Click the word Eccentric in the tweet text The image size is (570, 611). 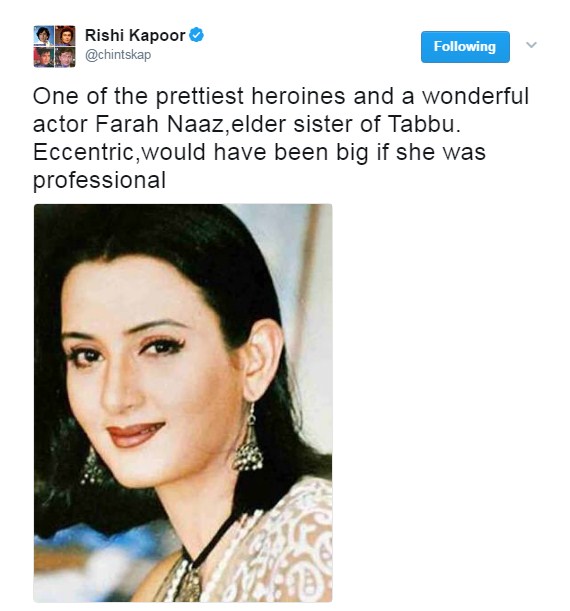pos(83,152)
